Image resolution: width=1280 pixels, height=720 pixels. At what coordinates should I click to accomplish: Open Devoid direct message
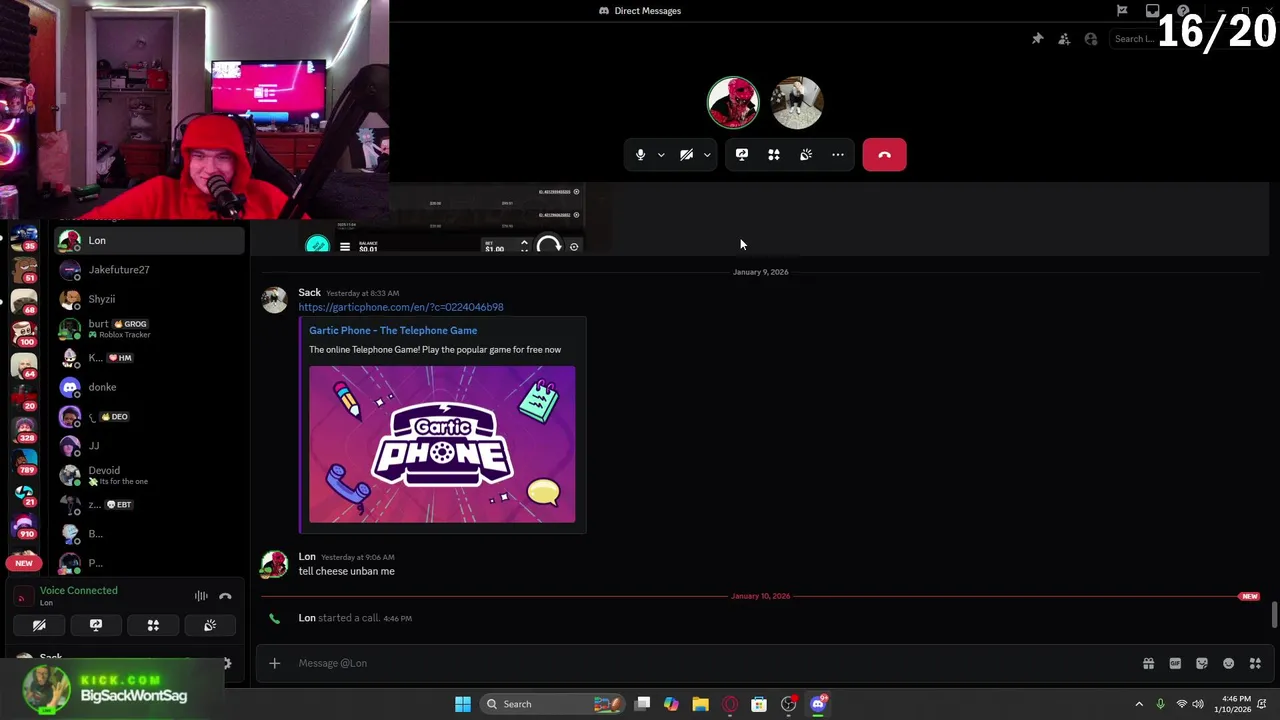(149, 475)
